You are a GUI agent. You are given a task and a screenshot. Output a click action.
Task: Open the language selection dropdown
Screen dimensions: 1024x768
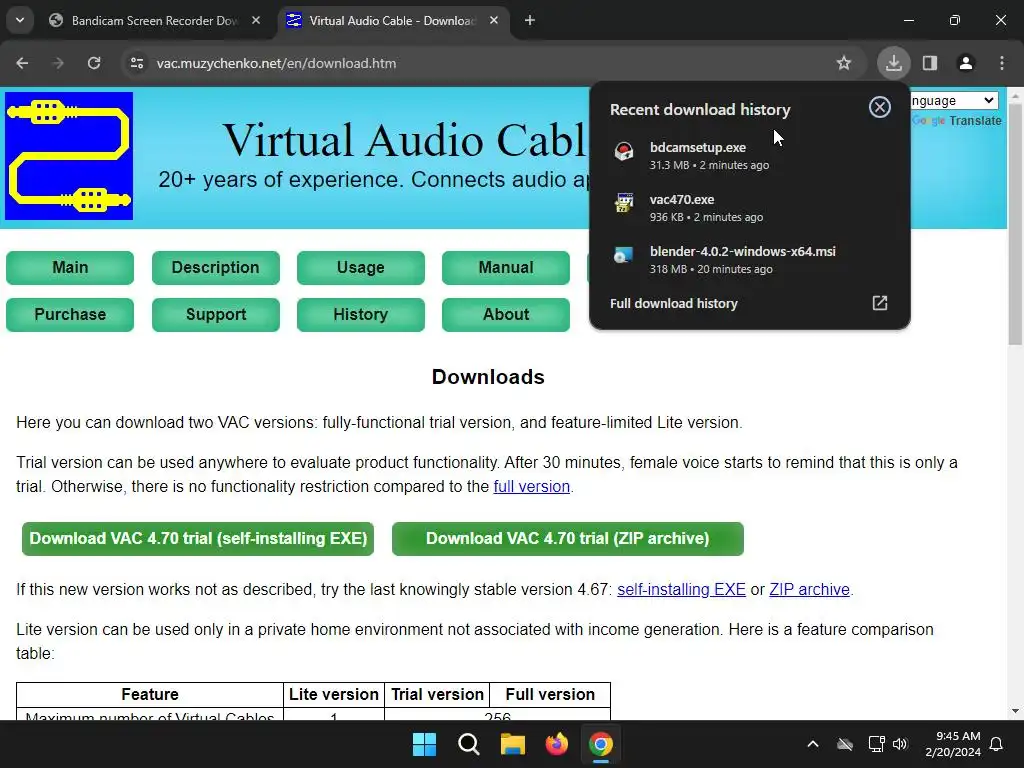(x=954, y=101)
